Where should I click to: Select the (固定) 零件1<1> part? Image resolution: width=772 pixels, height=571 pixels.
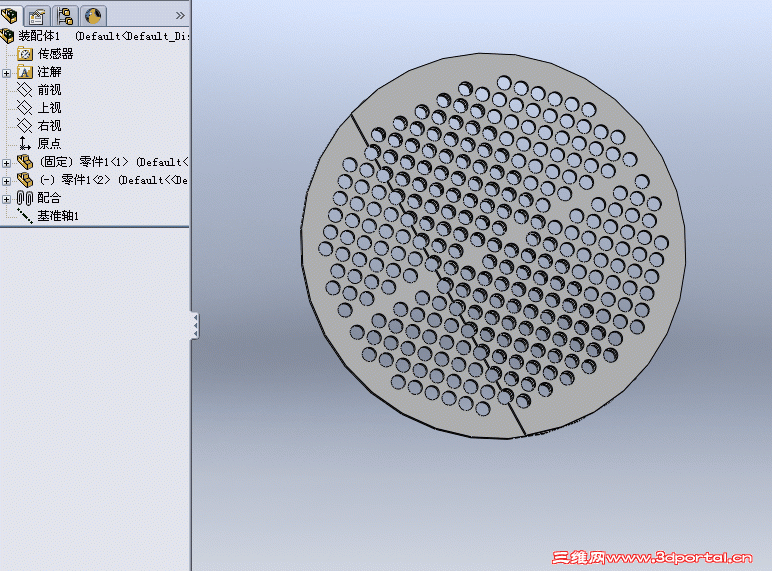tap(114, 162)
